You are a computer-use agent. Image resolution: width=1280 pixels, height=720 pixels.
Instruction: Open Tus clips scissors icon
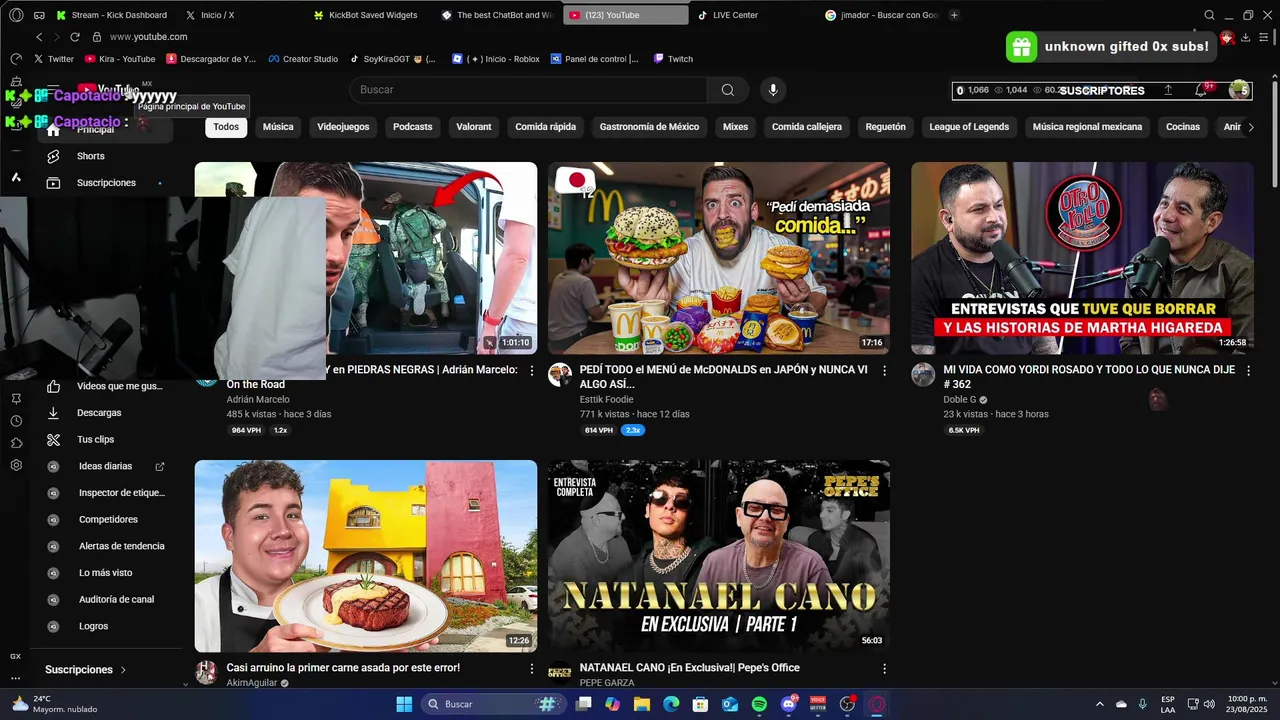[54, 440]
